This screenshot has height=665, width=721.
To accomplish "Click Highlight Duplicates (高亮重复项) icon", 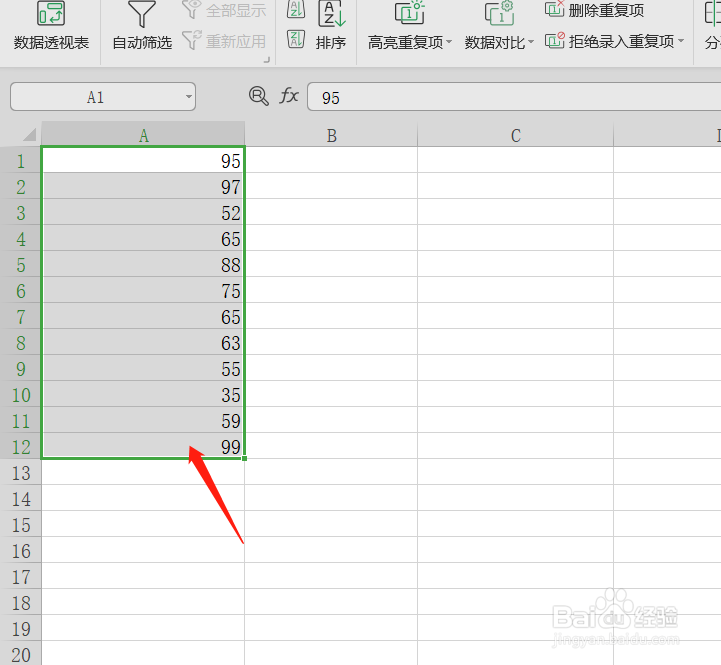I will [x=409, y=13].
